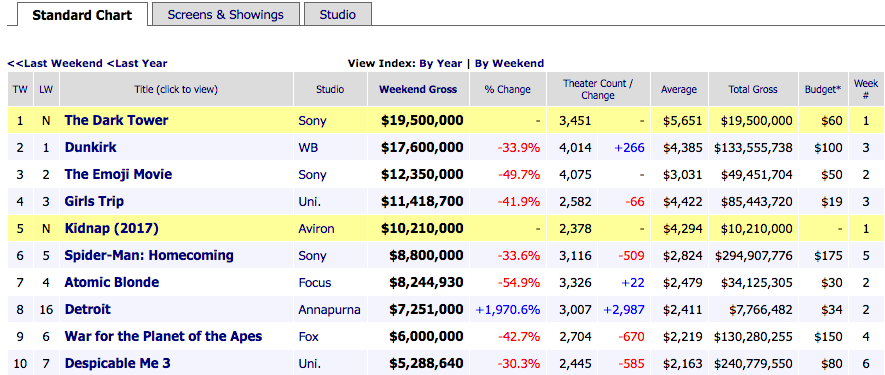View index By Weekend
This screenshot has height=375, width=885.
coord(509,63)
